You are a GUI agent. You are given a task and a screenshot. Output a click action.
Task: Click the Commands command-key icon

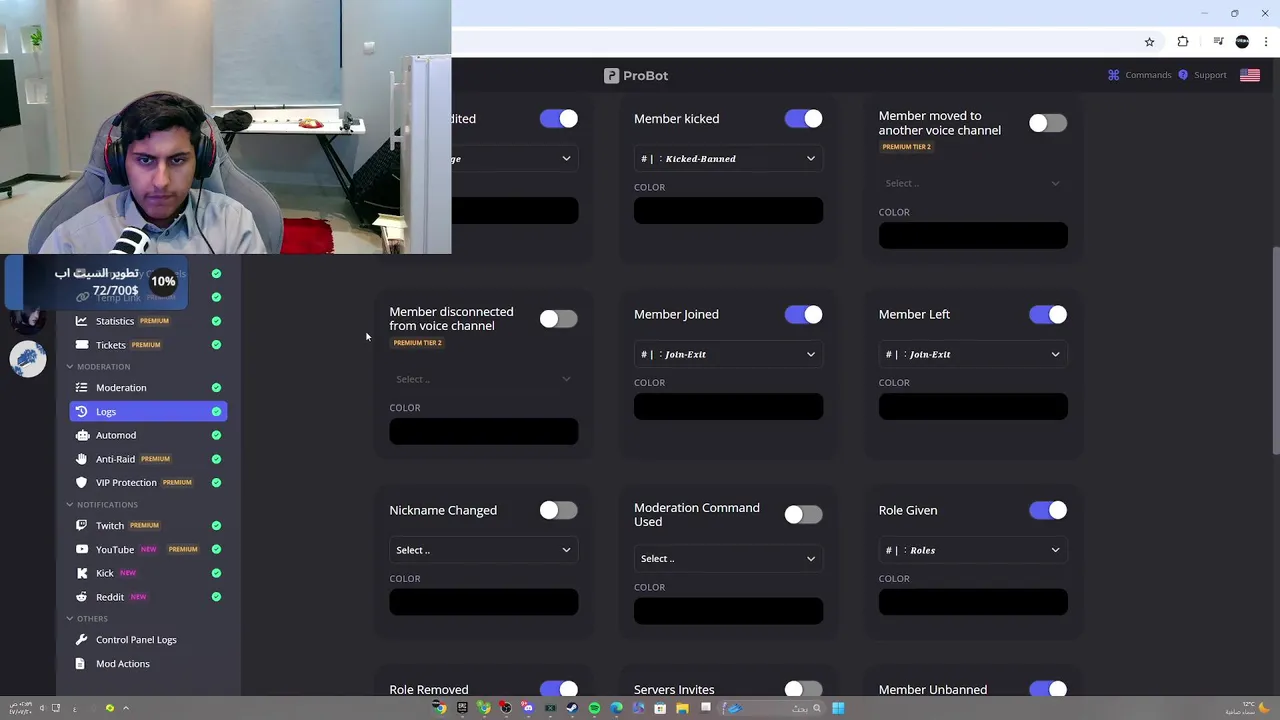1113,75
